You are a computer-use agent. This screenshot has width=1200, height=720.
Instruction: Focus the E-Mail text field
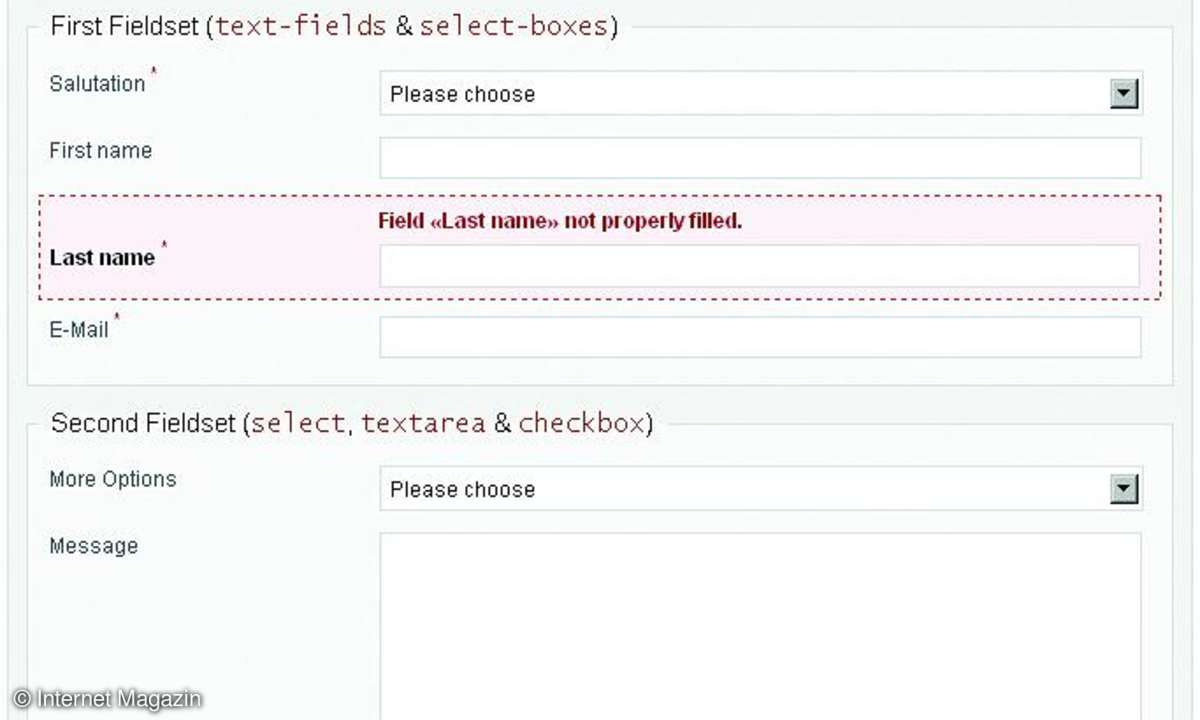pyautogui.click(x=760, y=337)
